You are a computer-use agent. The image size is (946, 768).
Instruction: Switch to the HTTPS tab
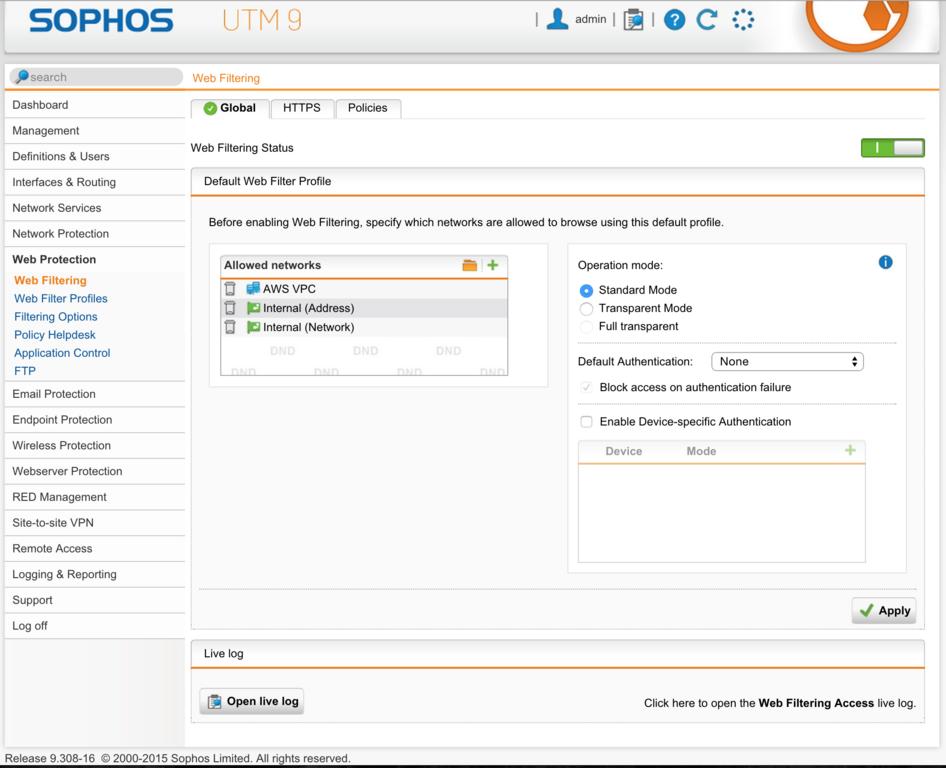pyautogui.click(x=302, y=108)
